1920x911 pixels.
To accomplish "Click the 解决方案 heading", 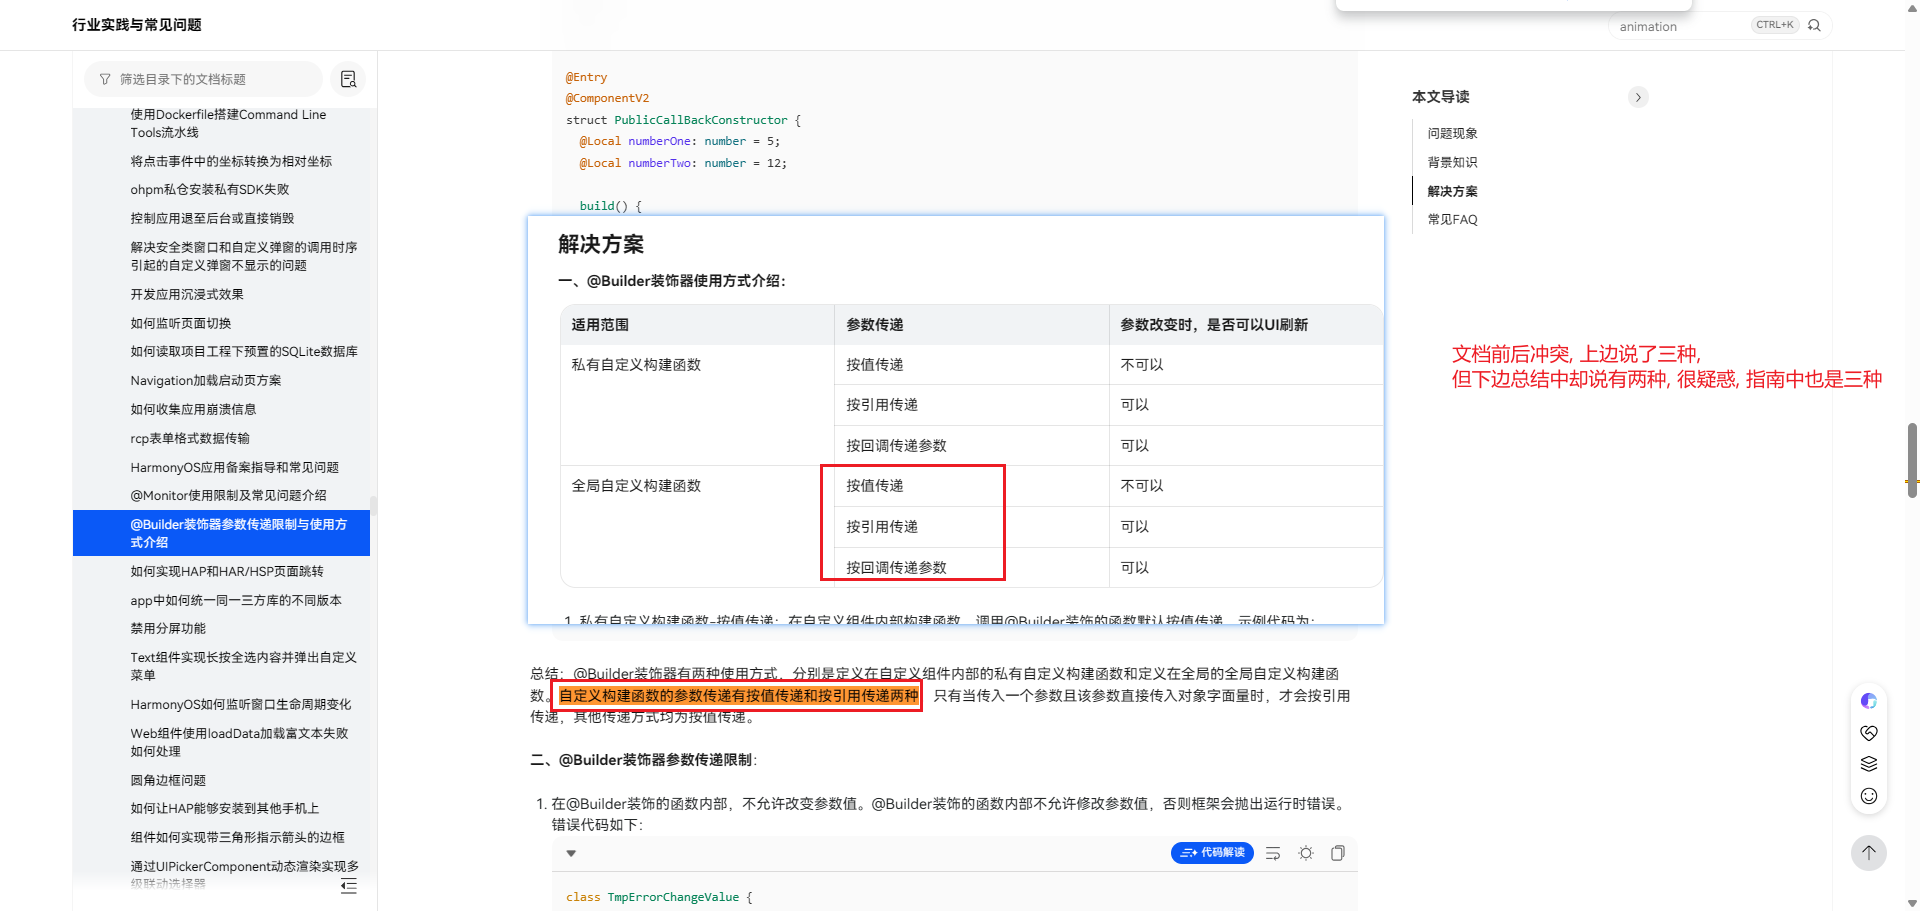I will point(601,244).
